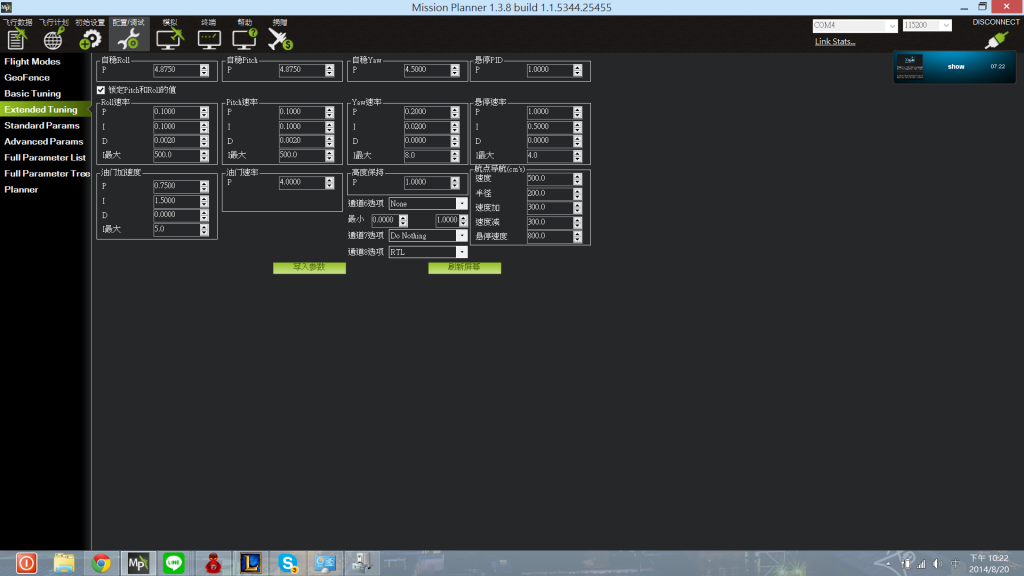The width and height of the screenshot is (1024, 576).
Task: Open the 通道6选项 dropdown showing None
Action: (428, 204)
